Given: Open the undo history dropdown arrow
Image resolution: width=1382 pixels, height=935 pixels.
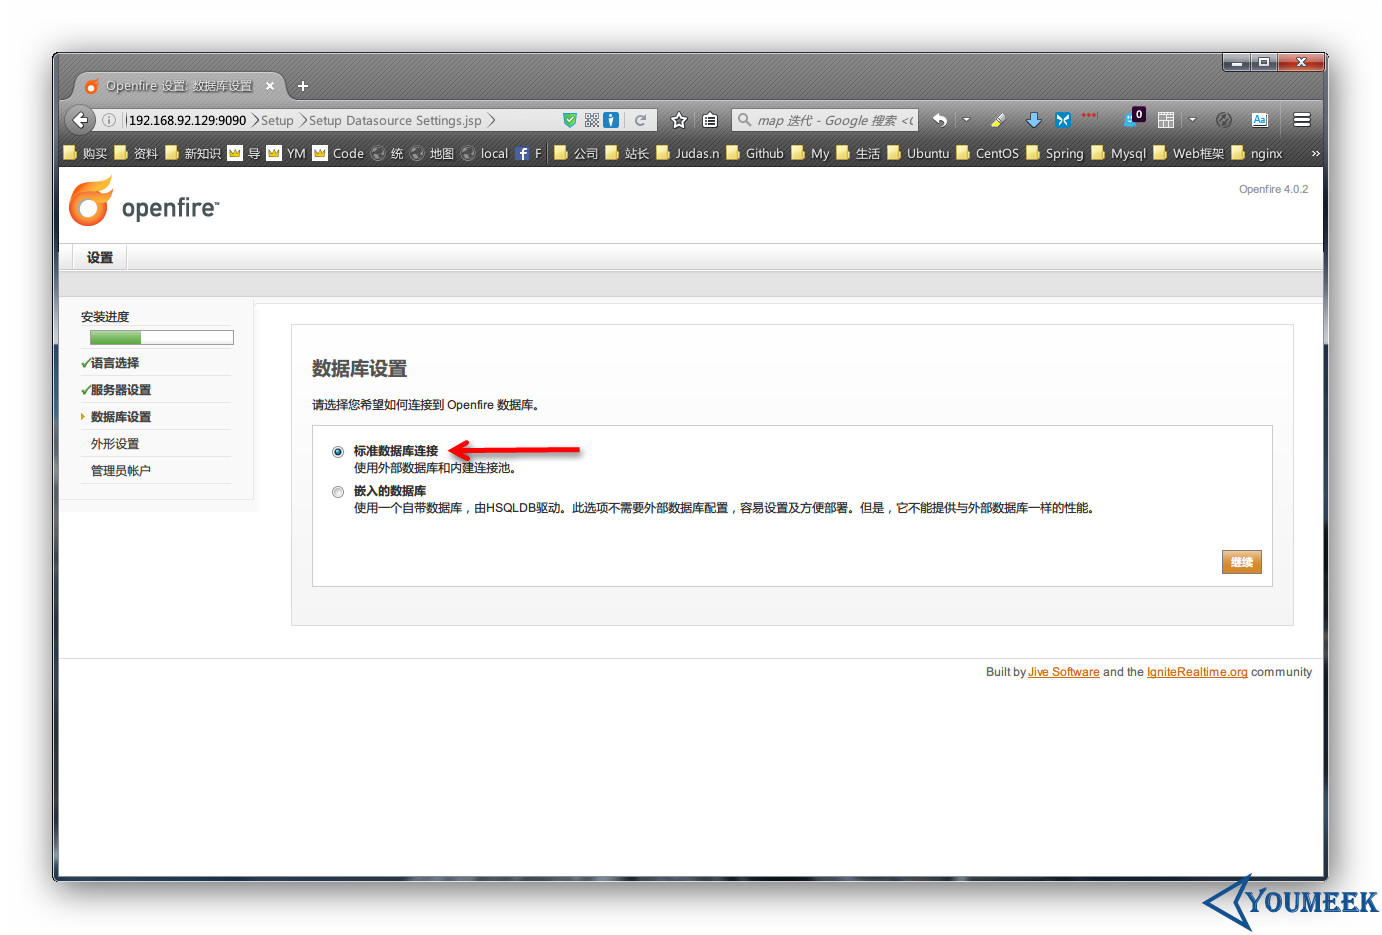Looking at the screenshot, I should click(966, 120).
